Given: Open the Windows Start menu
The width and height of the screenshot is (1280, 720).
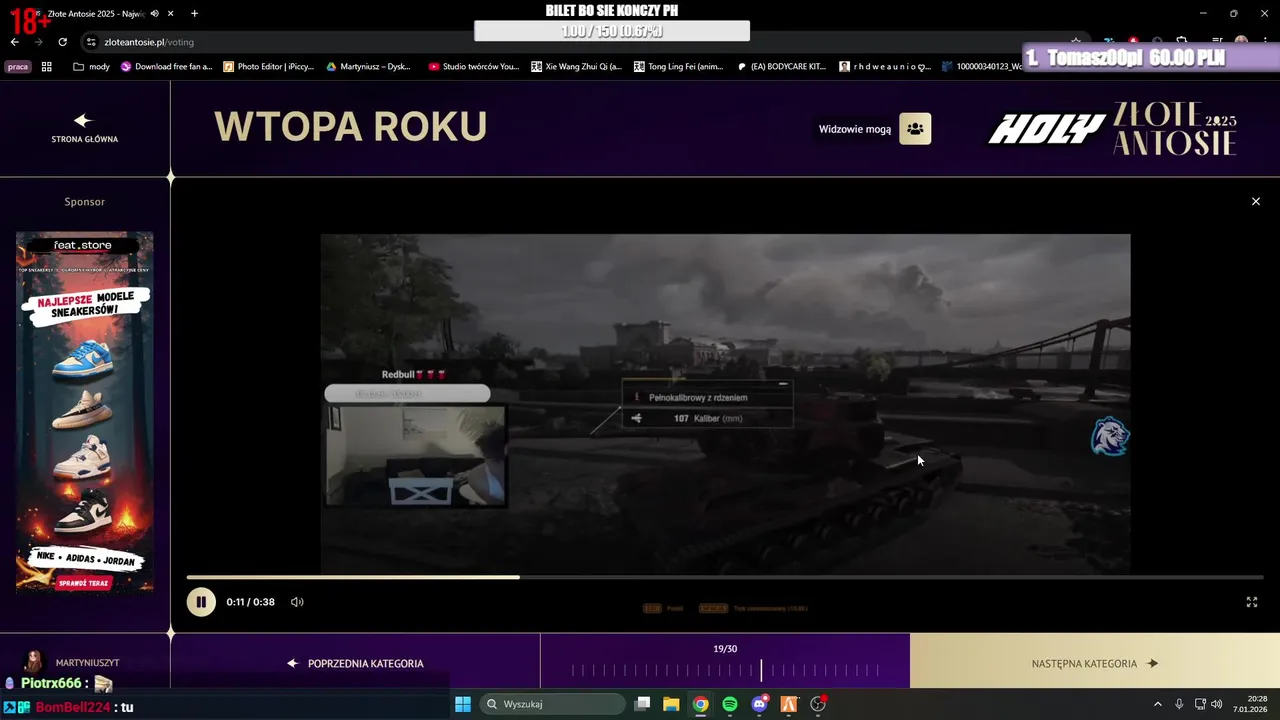Looking at the screenshot, I should click(x=463, y=704).
